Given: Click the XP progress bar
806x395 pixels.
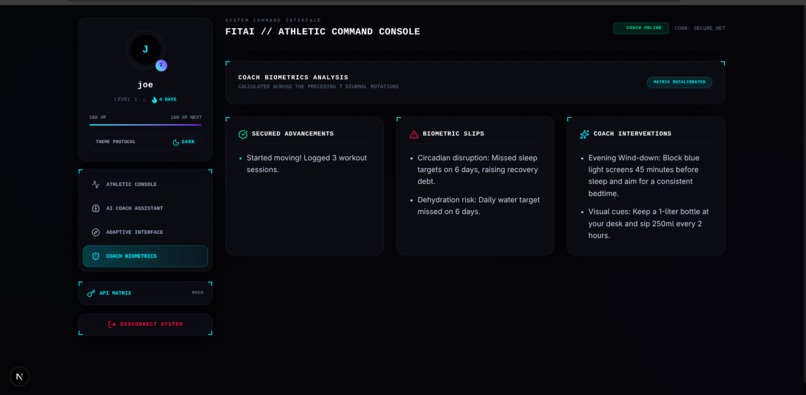Looking at the screenshot, I should point(145,124).
